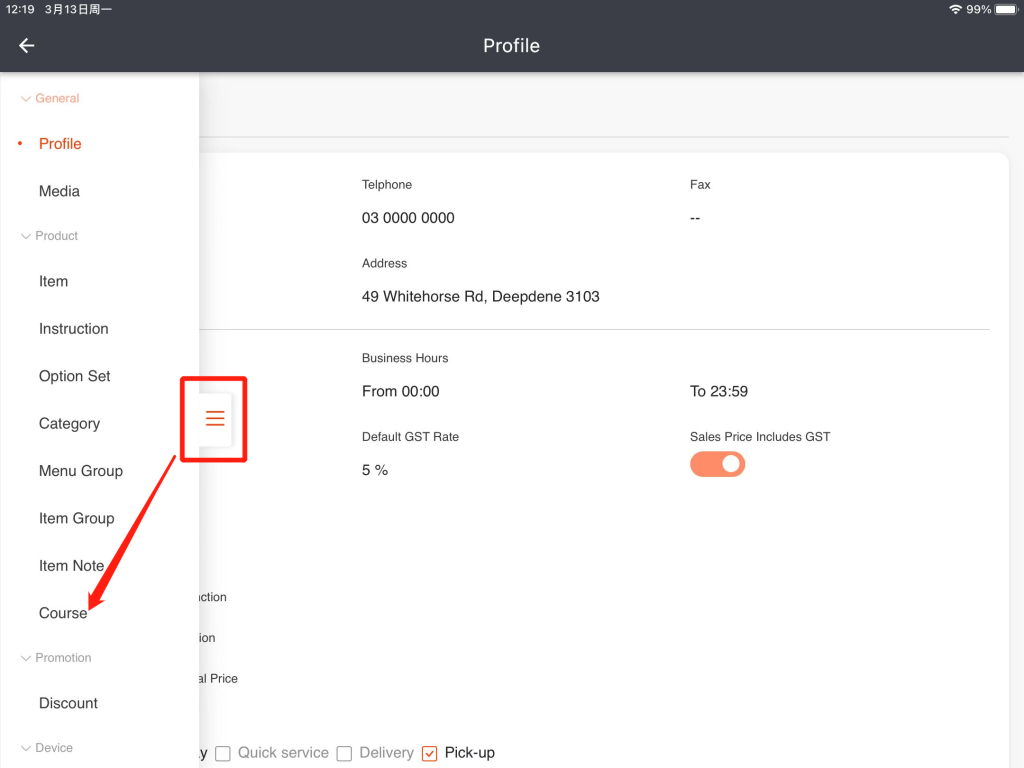Collapse the General section
This screenshot has height=768, width=1024.
click(26, 99)
